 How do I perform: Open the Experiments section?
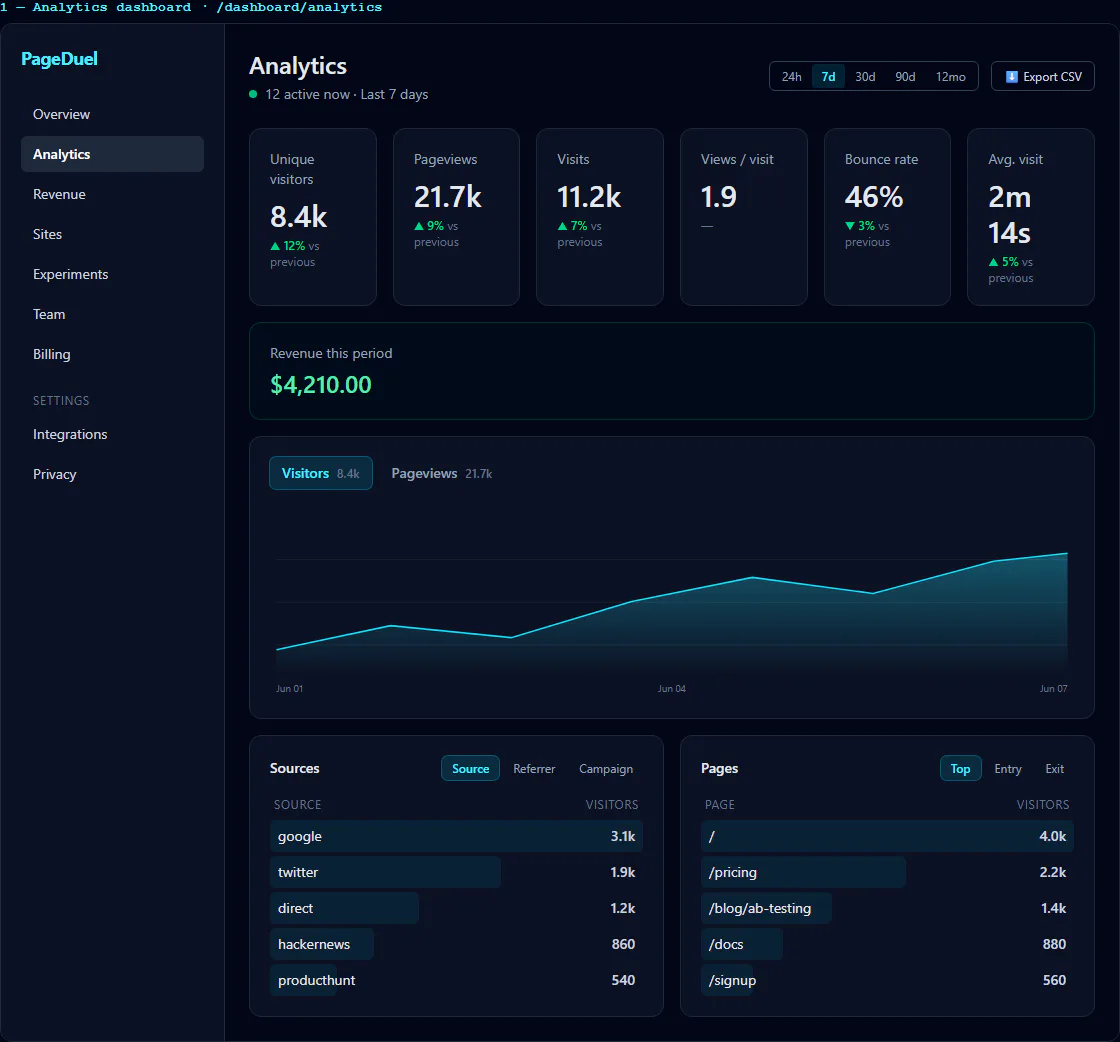click(x=112, y=274)
